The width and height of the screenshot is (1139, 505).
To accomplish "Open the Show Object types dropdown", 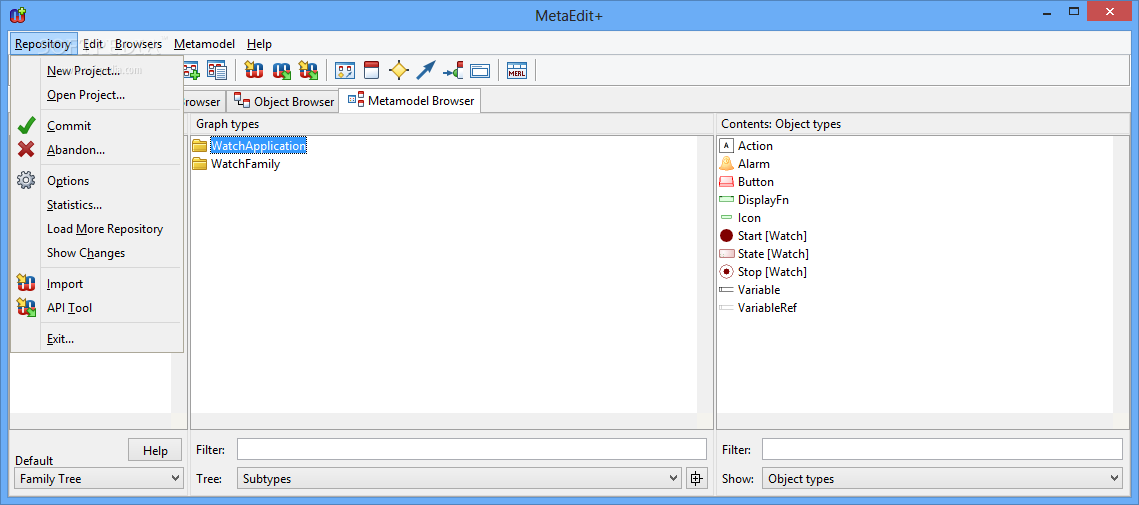I will tap(942, 478).
